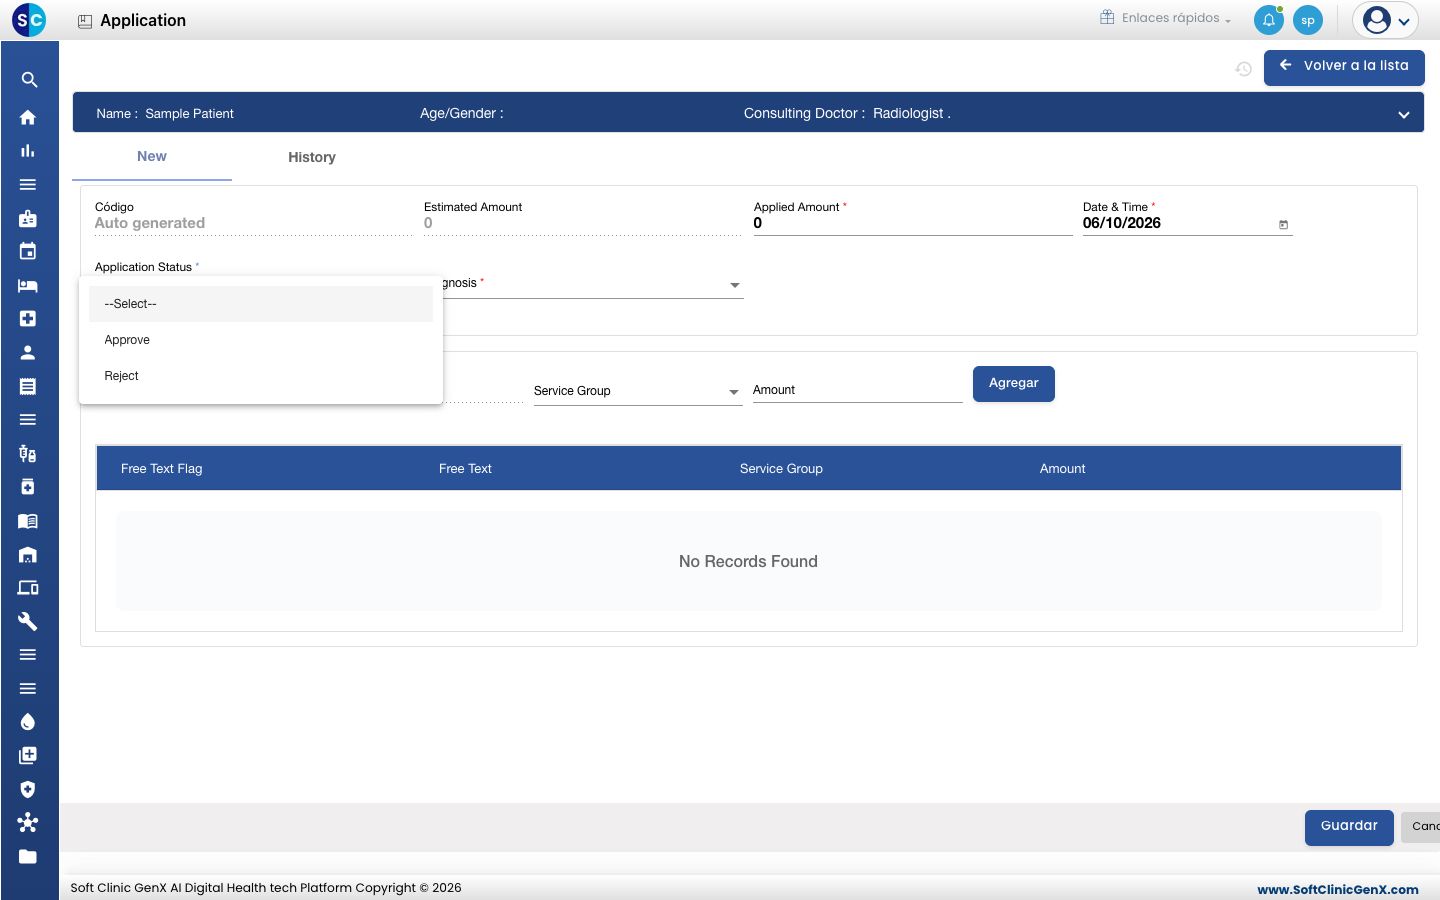Image resolution: width=1440 pixels, height=900 pixels.
Task: Open the Diagnosis dropdown arrow
Action: [735, 285]
